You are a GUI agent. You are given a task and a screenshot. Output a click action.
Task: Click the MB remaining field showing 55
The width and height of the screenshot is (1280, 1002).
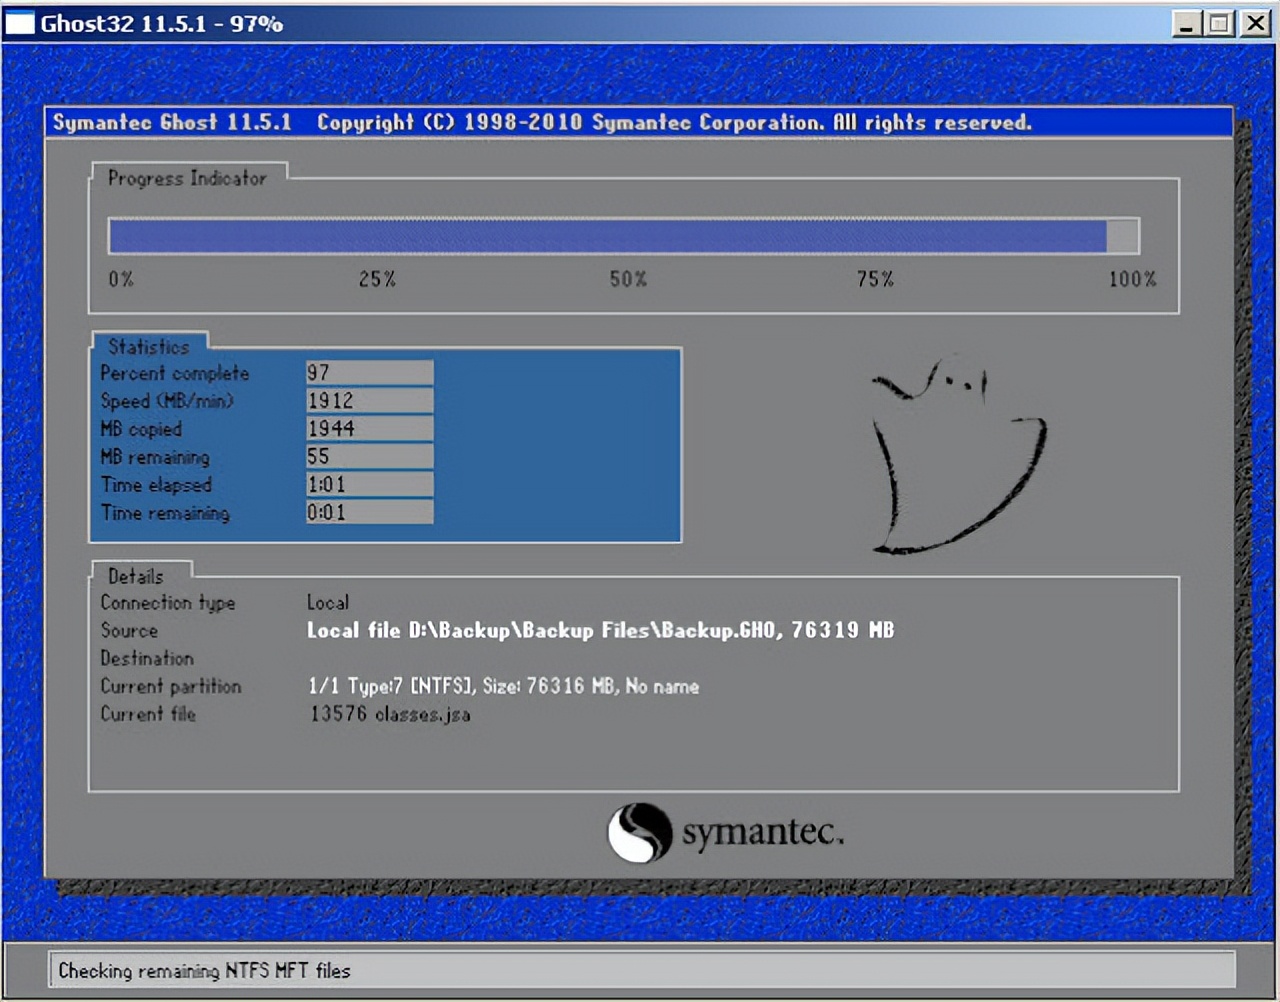(x=369, y=456)
